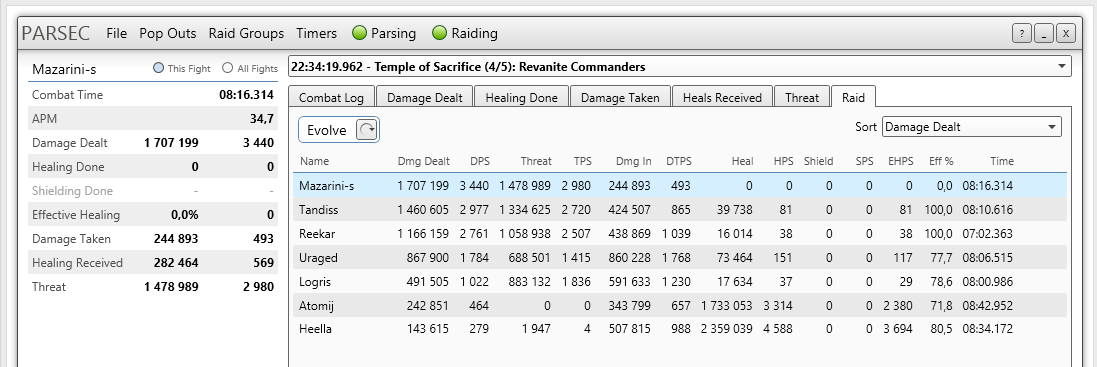Select the All Fights radio button
Screen dimensions: 1097x367
[227, 69]
